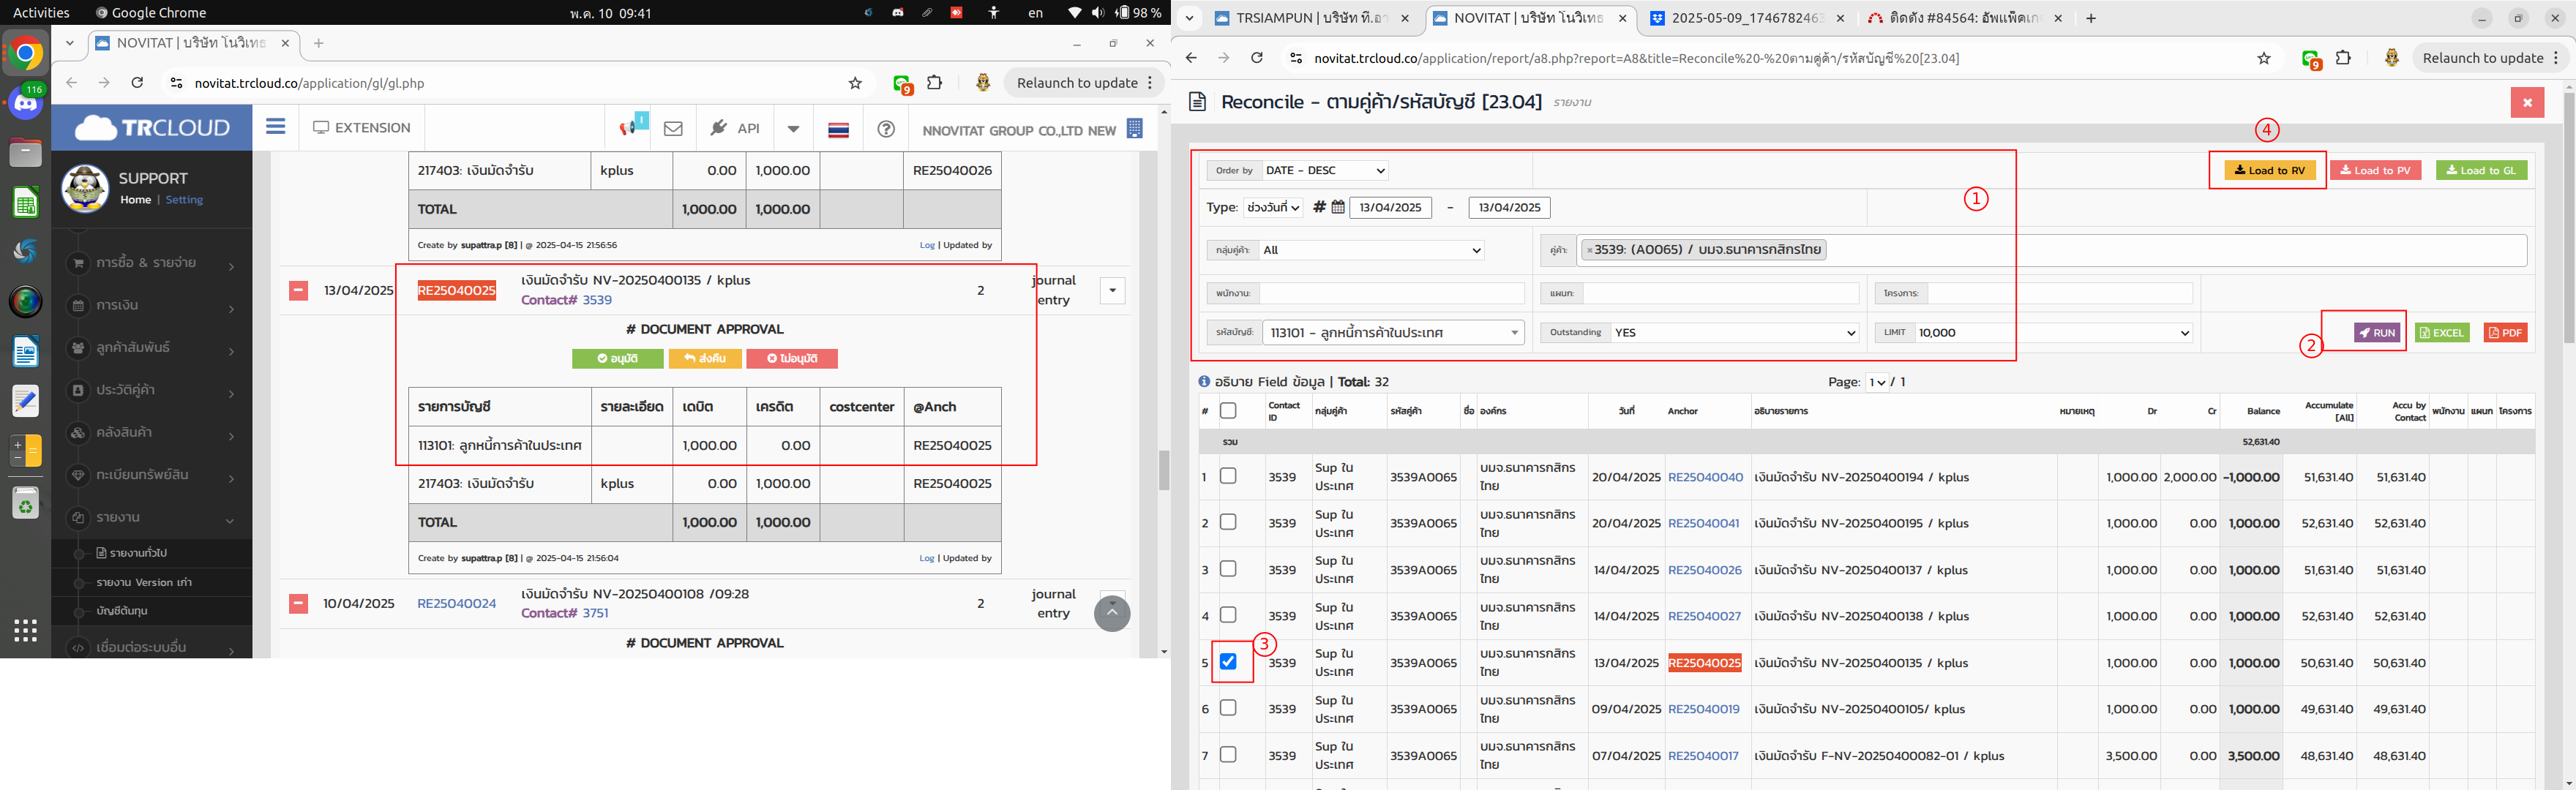Screen dimensions: 2576x790
Task: Open the Type ช่วงวันที่ dropdown
Action: click(x=1273, y=207)
